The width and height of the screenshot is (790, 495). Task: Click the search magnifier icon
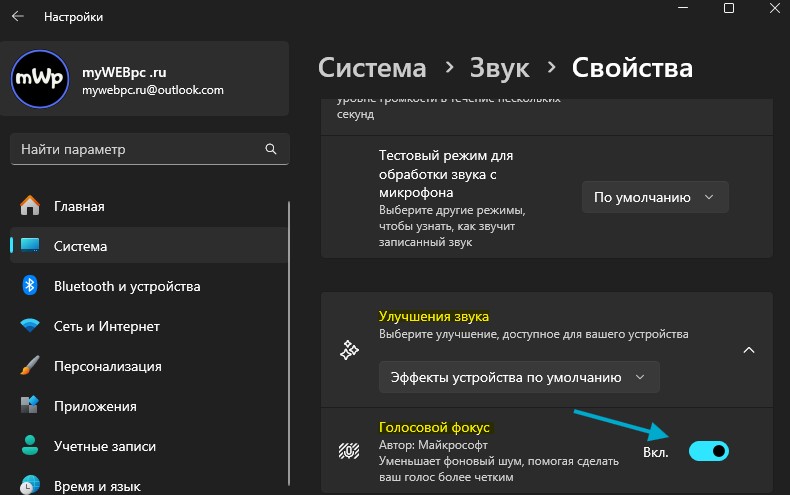[x=270, y=149]
